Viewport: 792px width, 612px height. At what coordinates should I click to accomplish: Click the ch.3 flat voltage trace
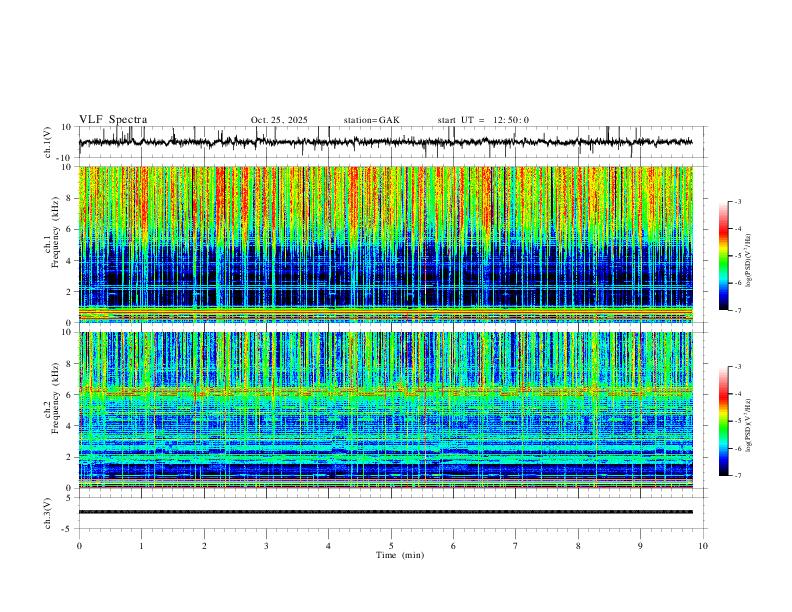pyautogui.click(x=386, y=512)
